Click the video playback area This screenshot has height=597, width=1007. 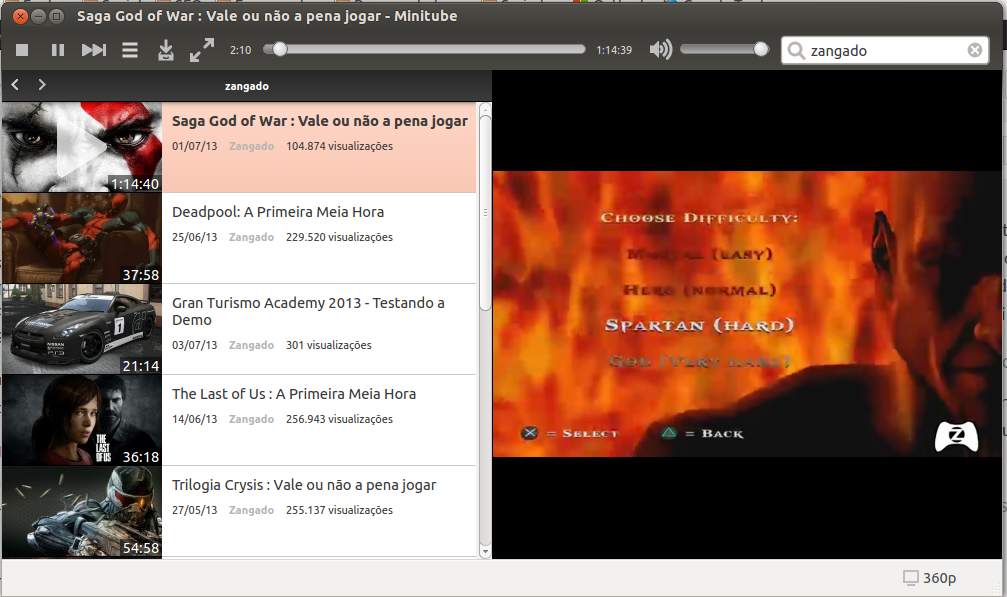click(748, 314)
